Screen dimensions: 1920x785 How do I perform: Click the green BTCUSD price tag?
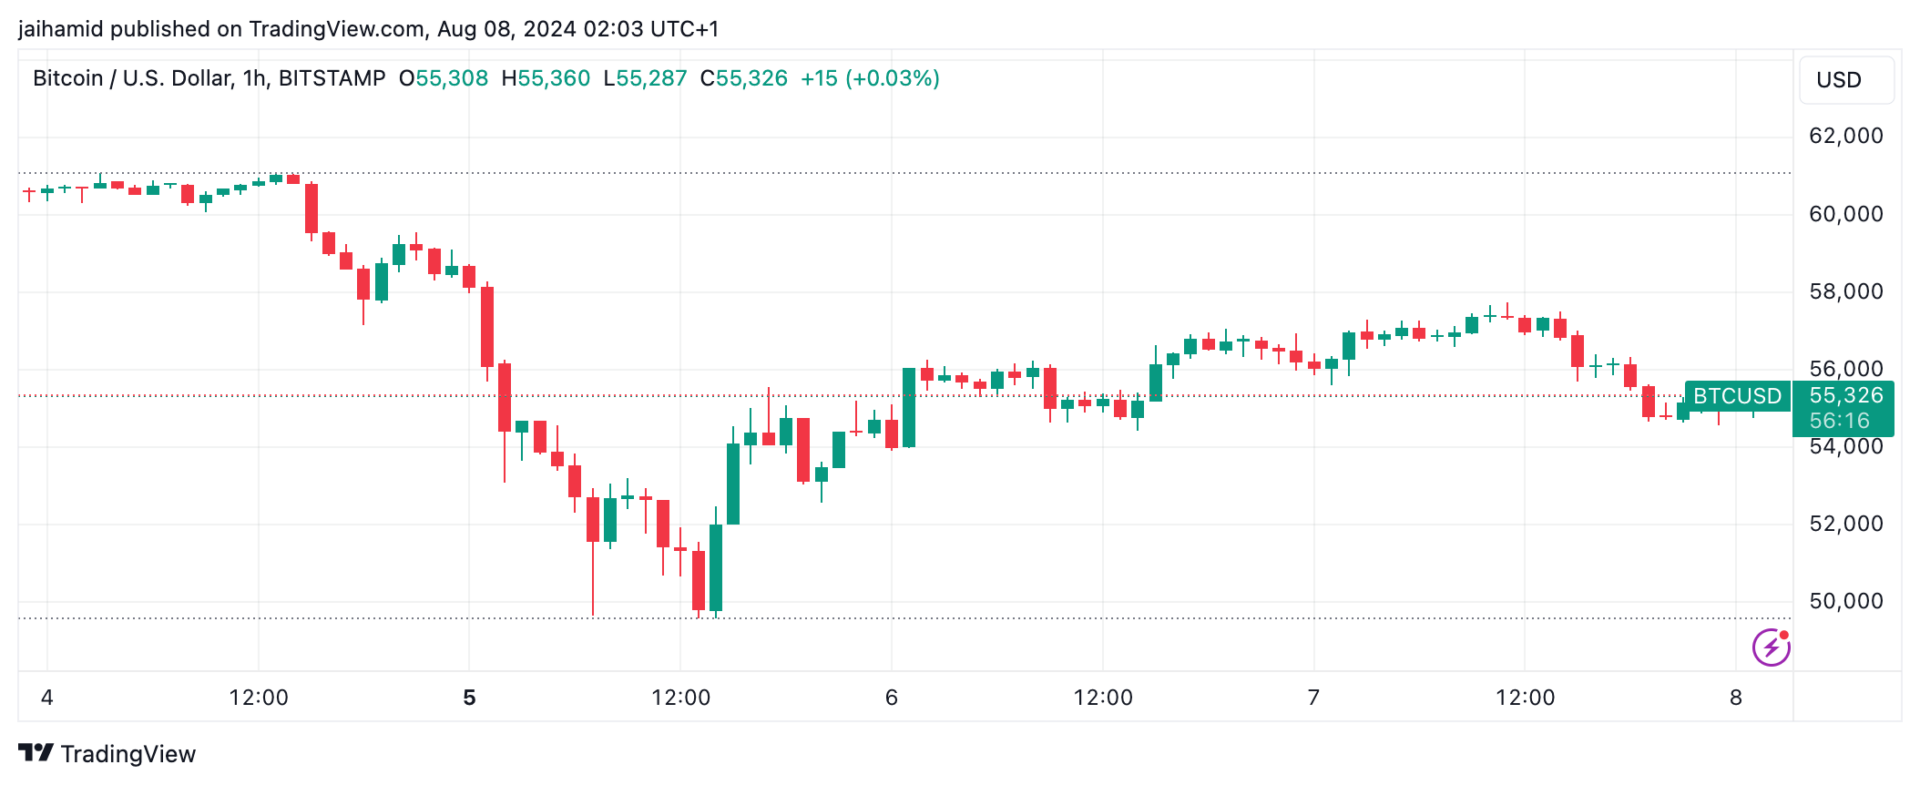click(x=1737, y=396)
